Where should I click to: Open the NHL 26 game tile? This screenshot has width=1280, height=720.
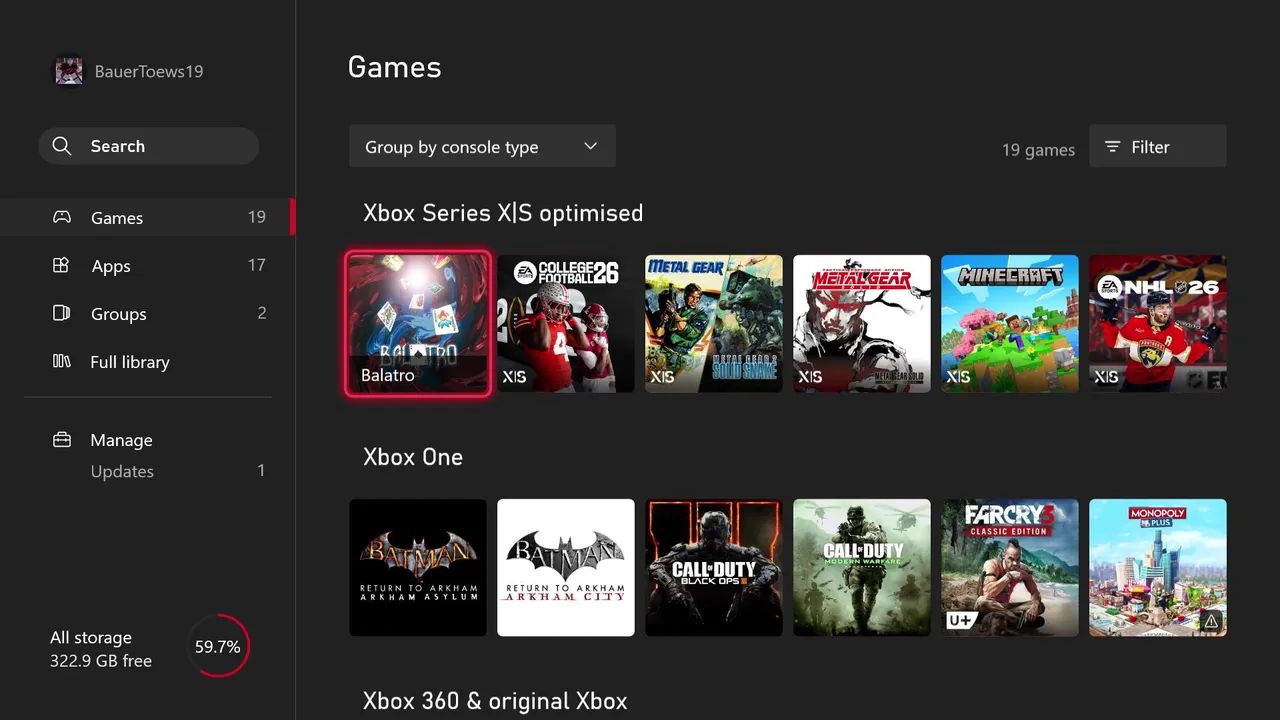(x=1158, y=323)
